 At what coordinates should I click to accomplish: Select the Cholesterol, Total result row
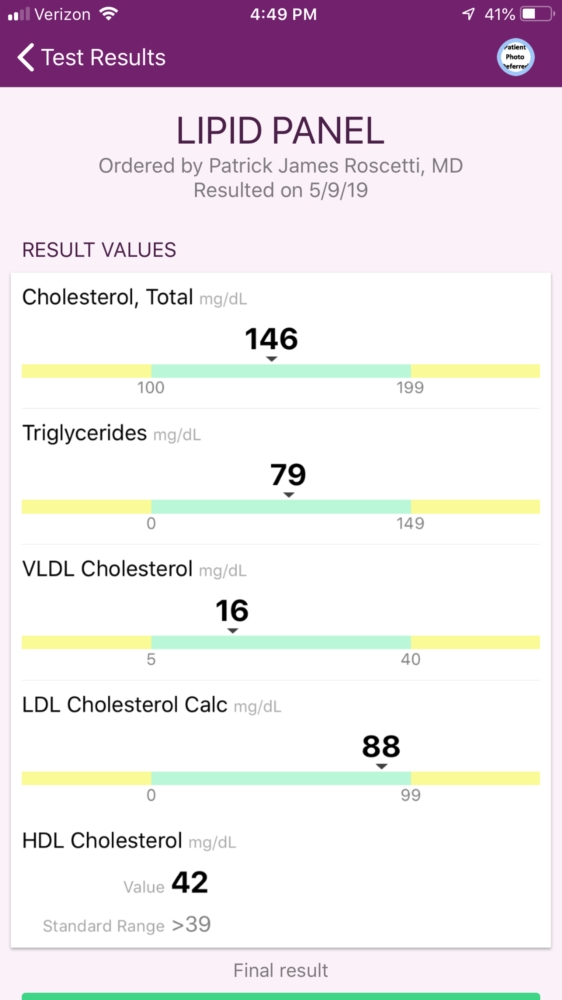(x=281, y=341)
